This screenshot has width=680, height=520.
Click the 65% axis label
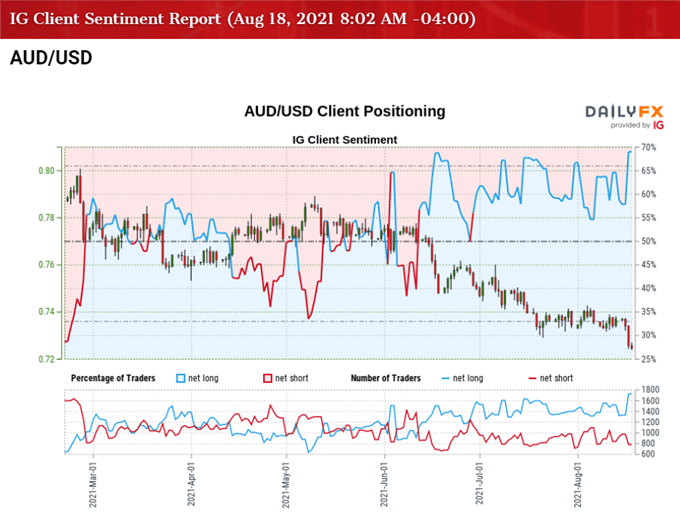click(648, 171)
